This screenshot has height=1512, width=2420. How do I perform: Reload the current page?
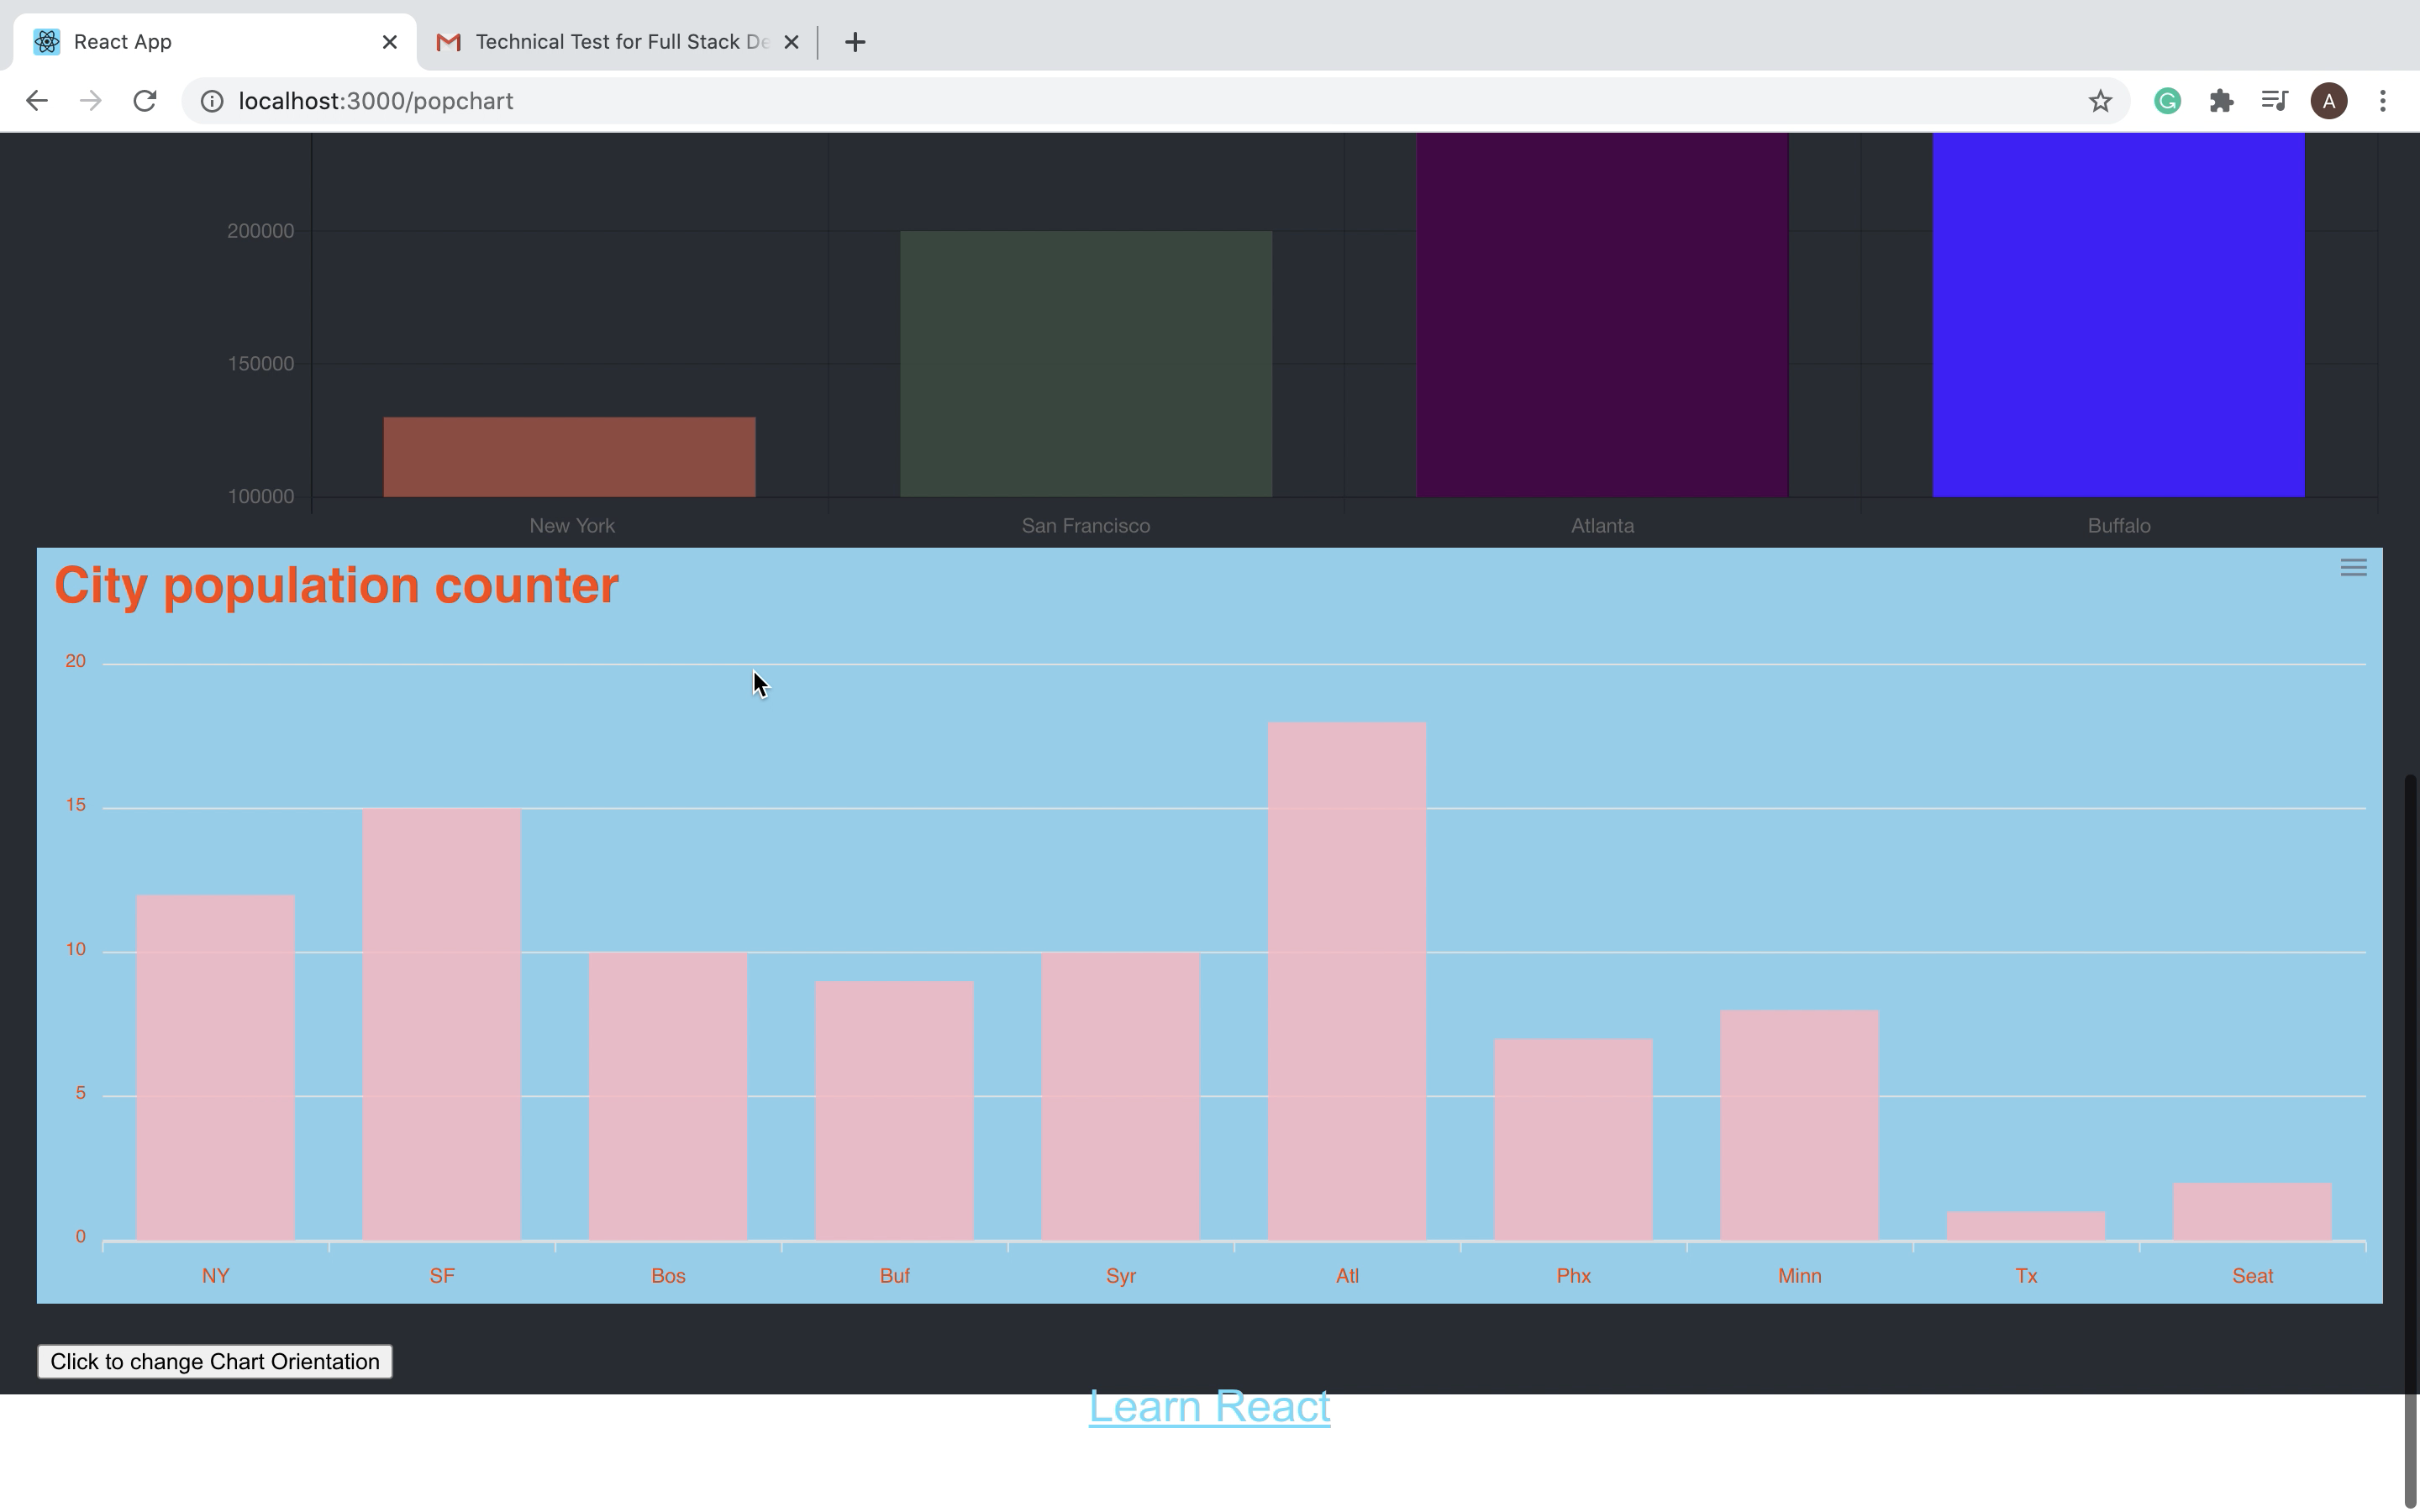[x=145, y=100]
